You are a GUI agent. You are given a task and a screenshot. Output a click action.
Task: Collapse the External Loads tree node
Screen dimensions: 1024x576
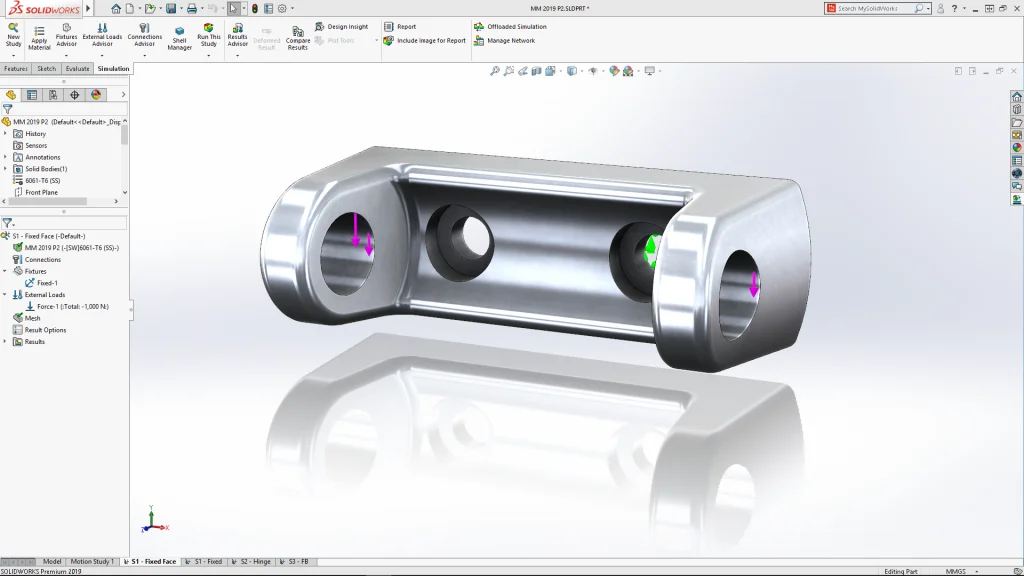point(6,295)
